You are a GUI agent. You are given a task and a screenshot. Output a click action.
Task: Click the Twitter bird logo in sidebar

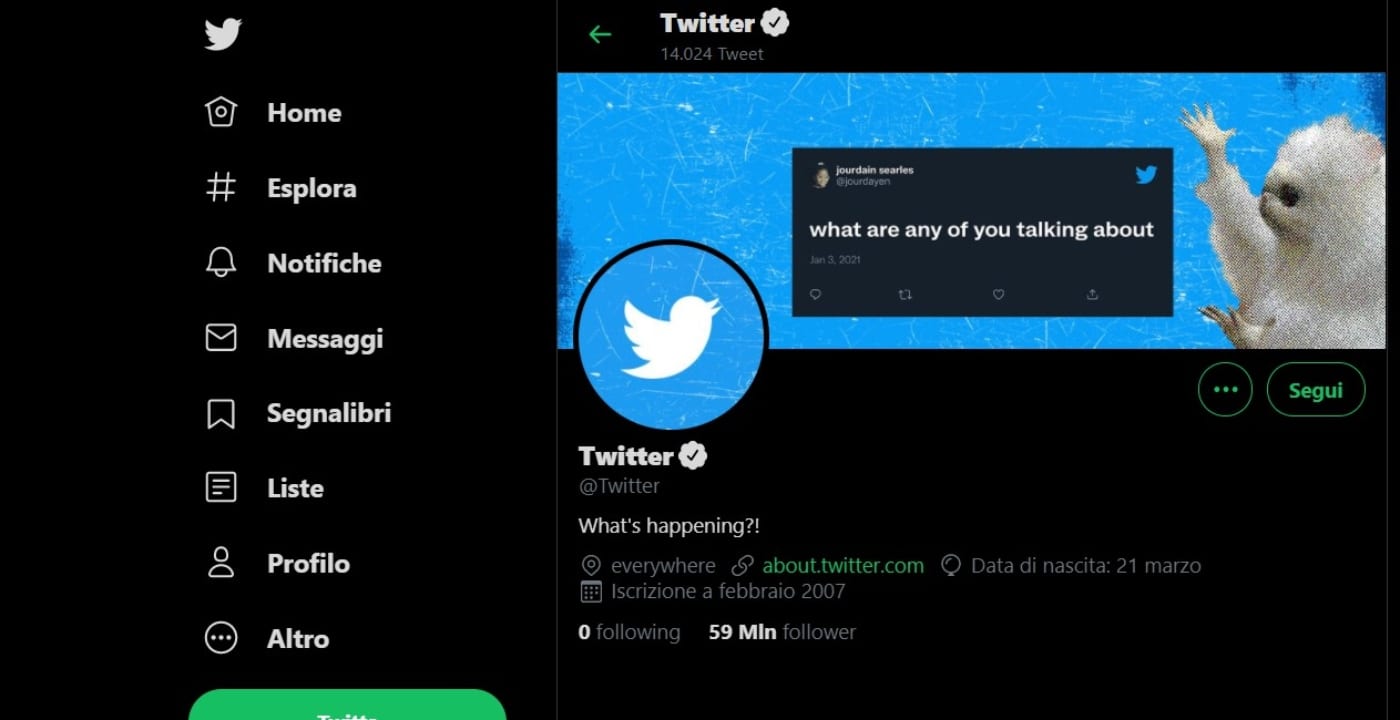click(220, 34)
